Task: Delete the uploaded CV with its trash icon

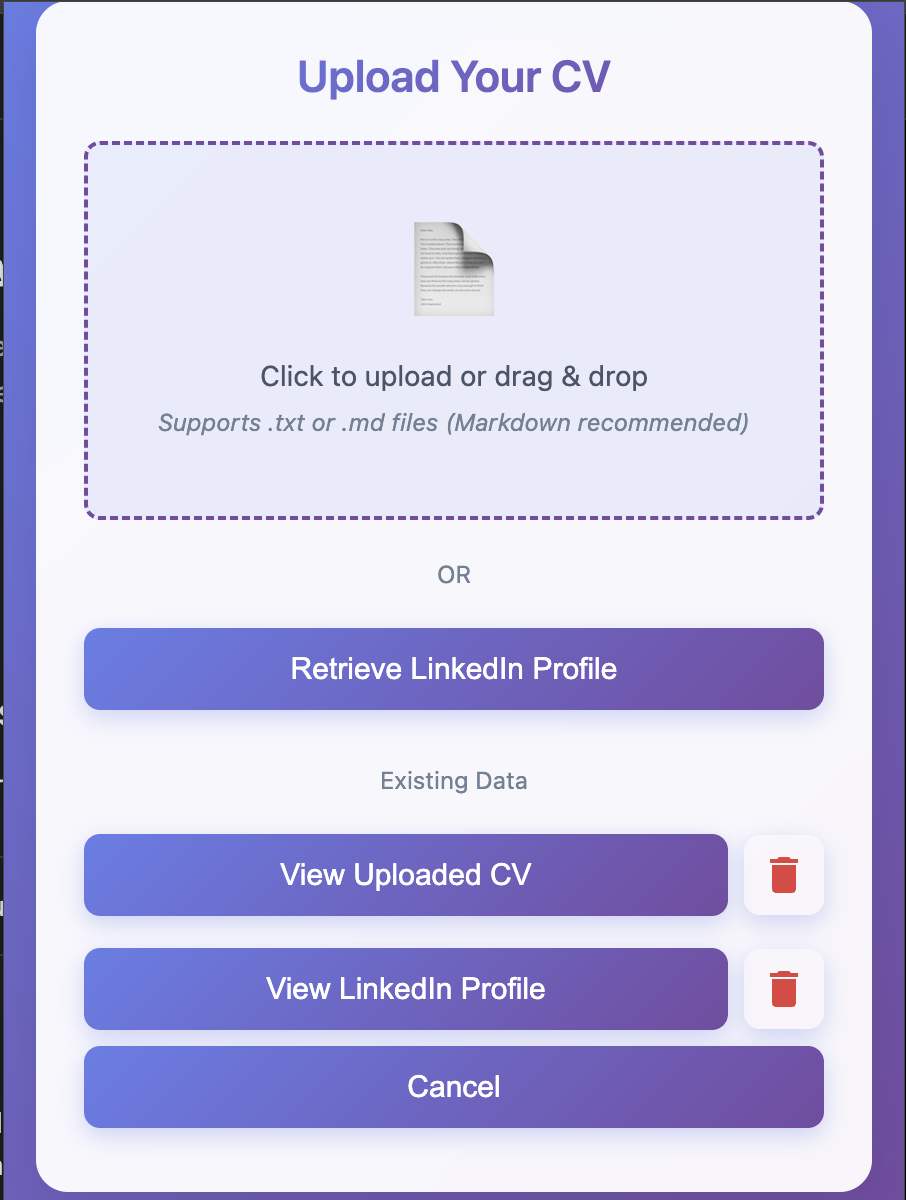Action: click(784, 875)
